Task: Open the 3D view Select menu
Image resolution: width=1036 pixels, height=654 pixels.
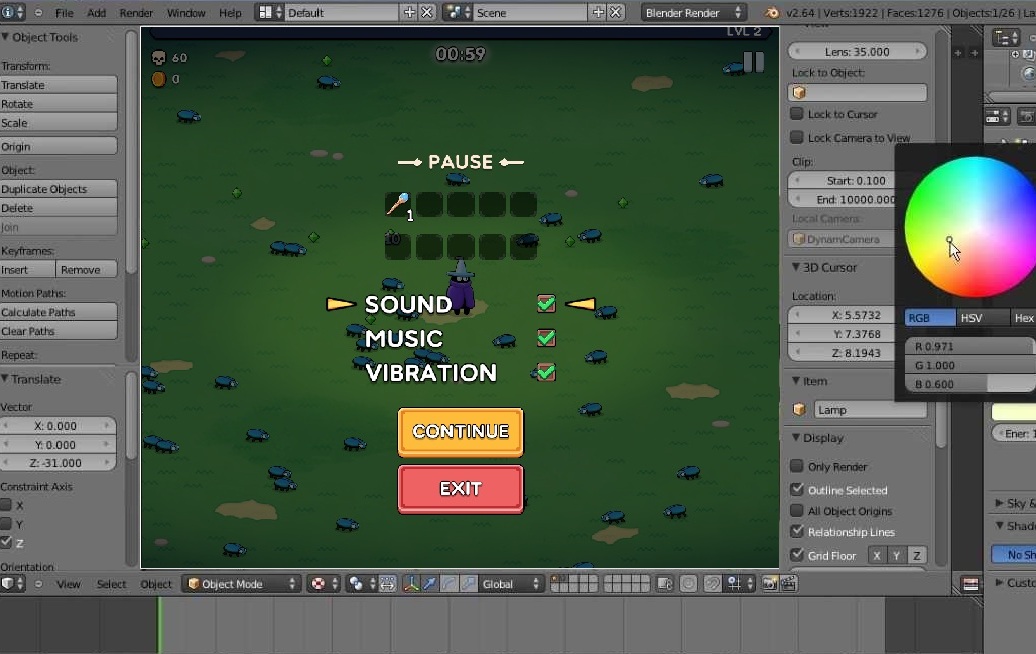Action: (x=112, y=584)
